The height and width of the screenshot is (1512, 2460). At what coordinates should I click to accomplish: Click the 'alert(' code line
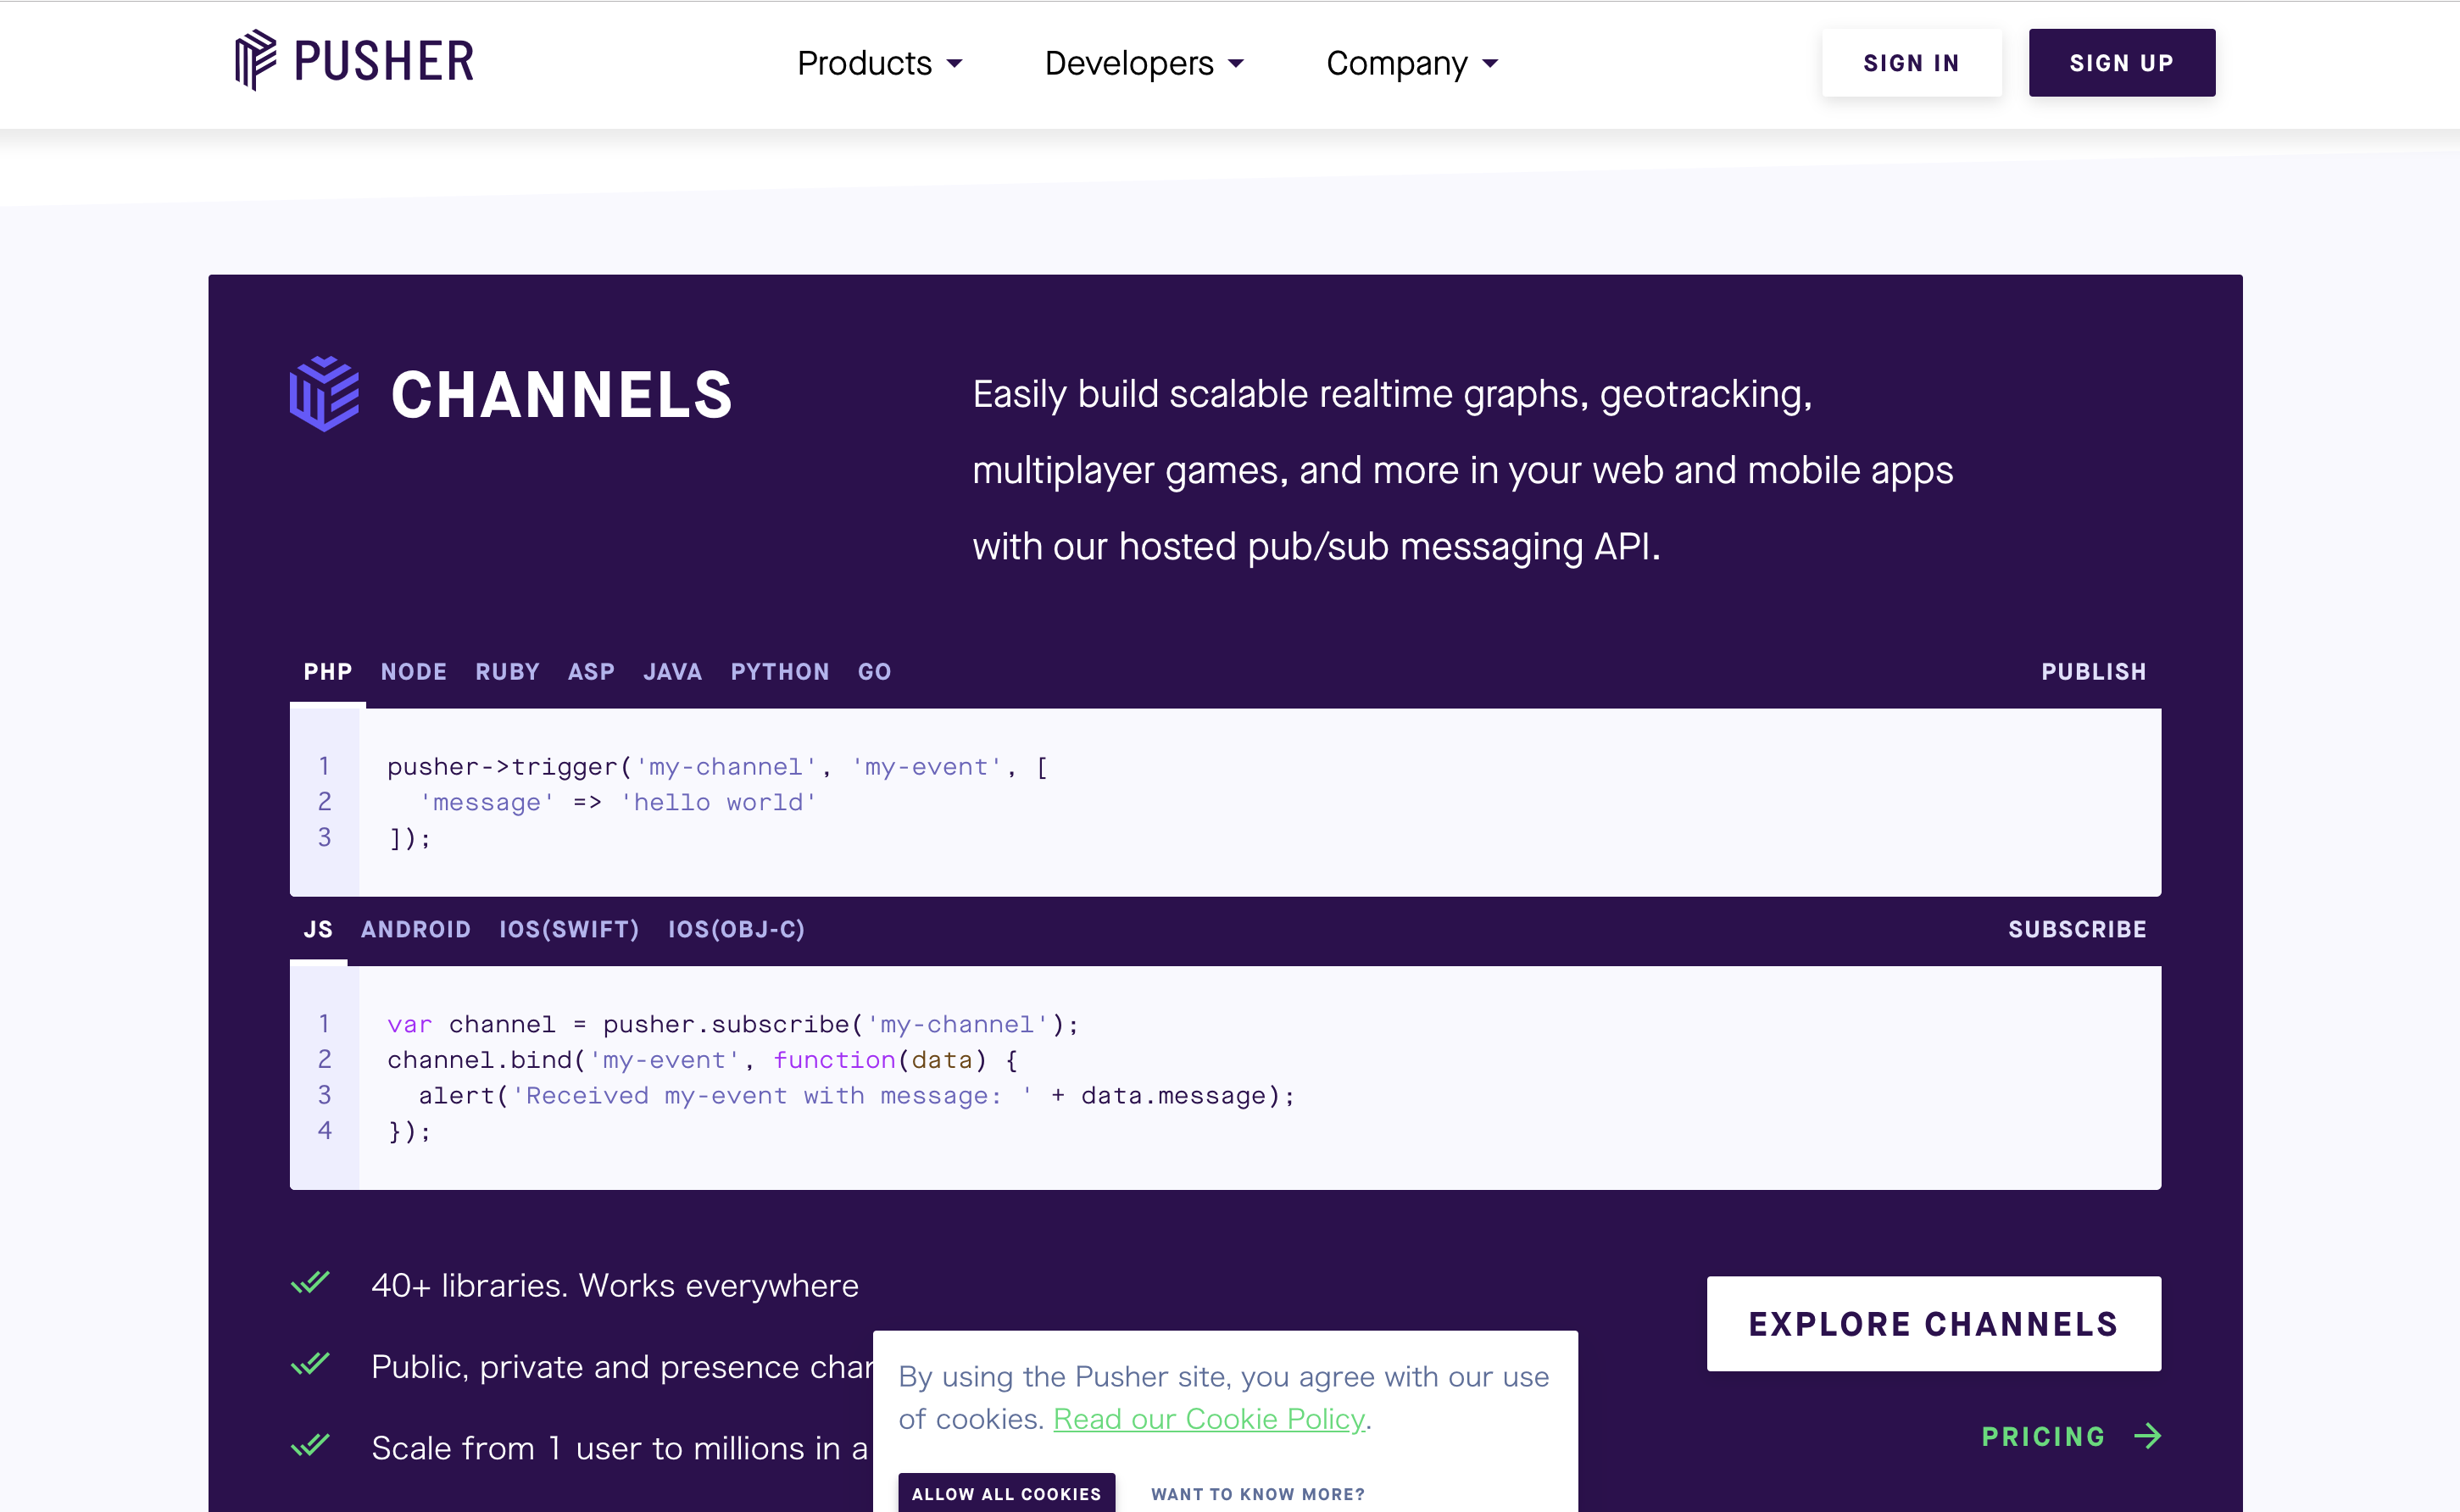pyautogui.click(x=857, y=1096)
